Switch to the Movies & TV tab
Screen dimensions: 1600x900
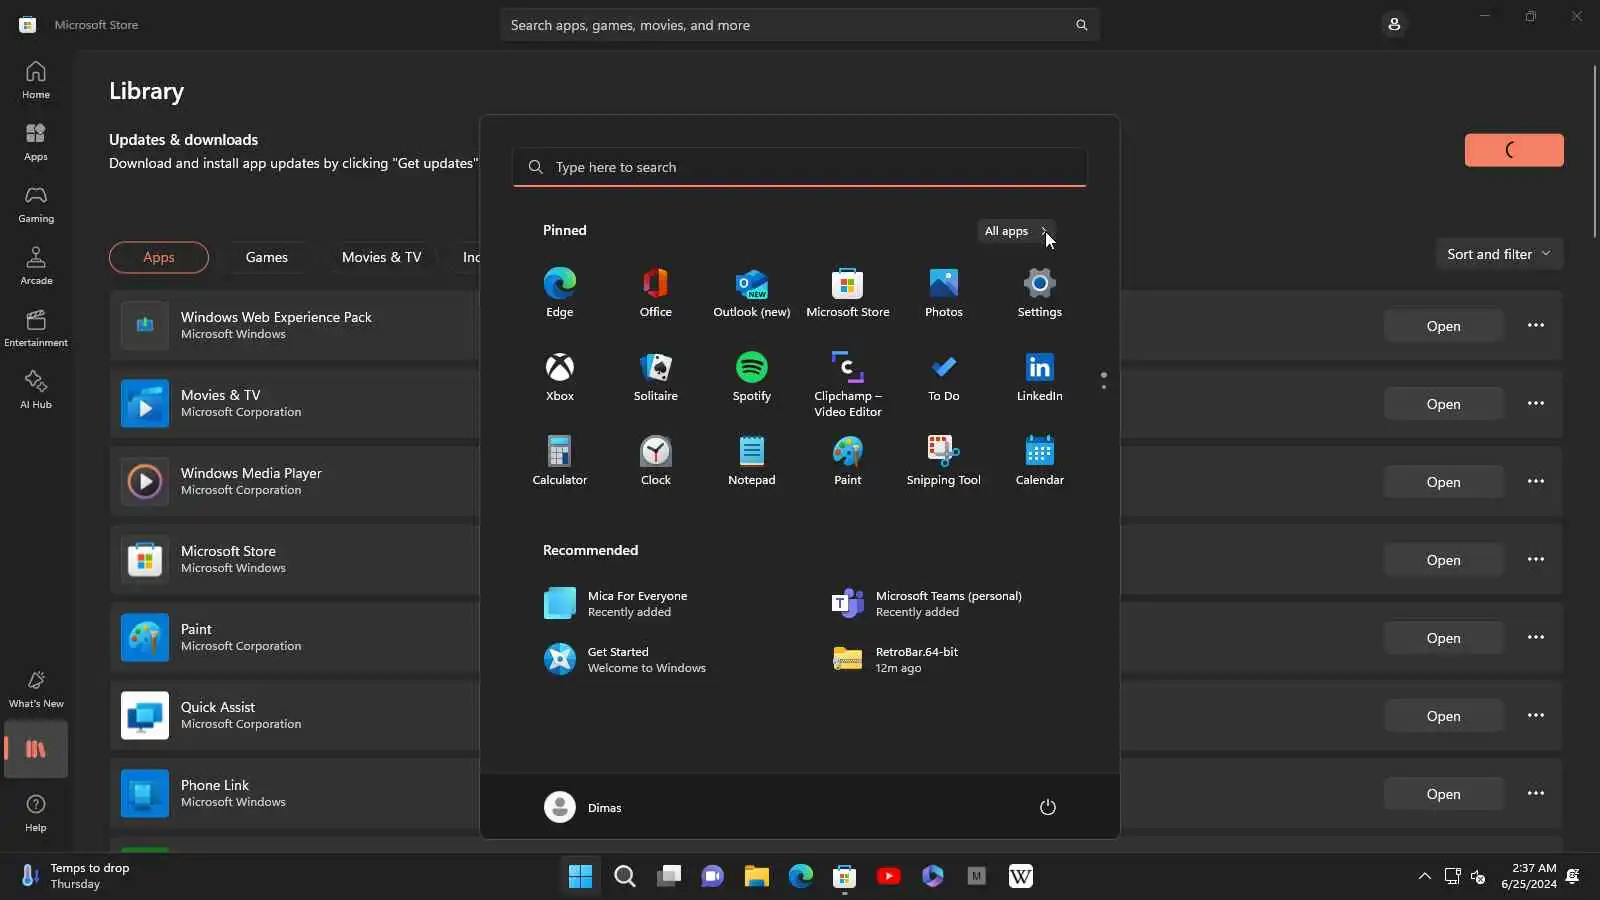[381, 257]
